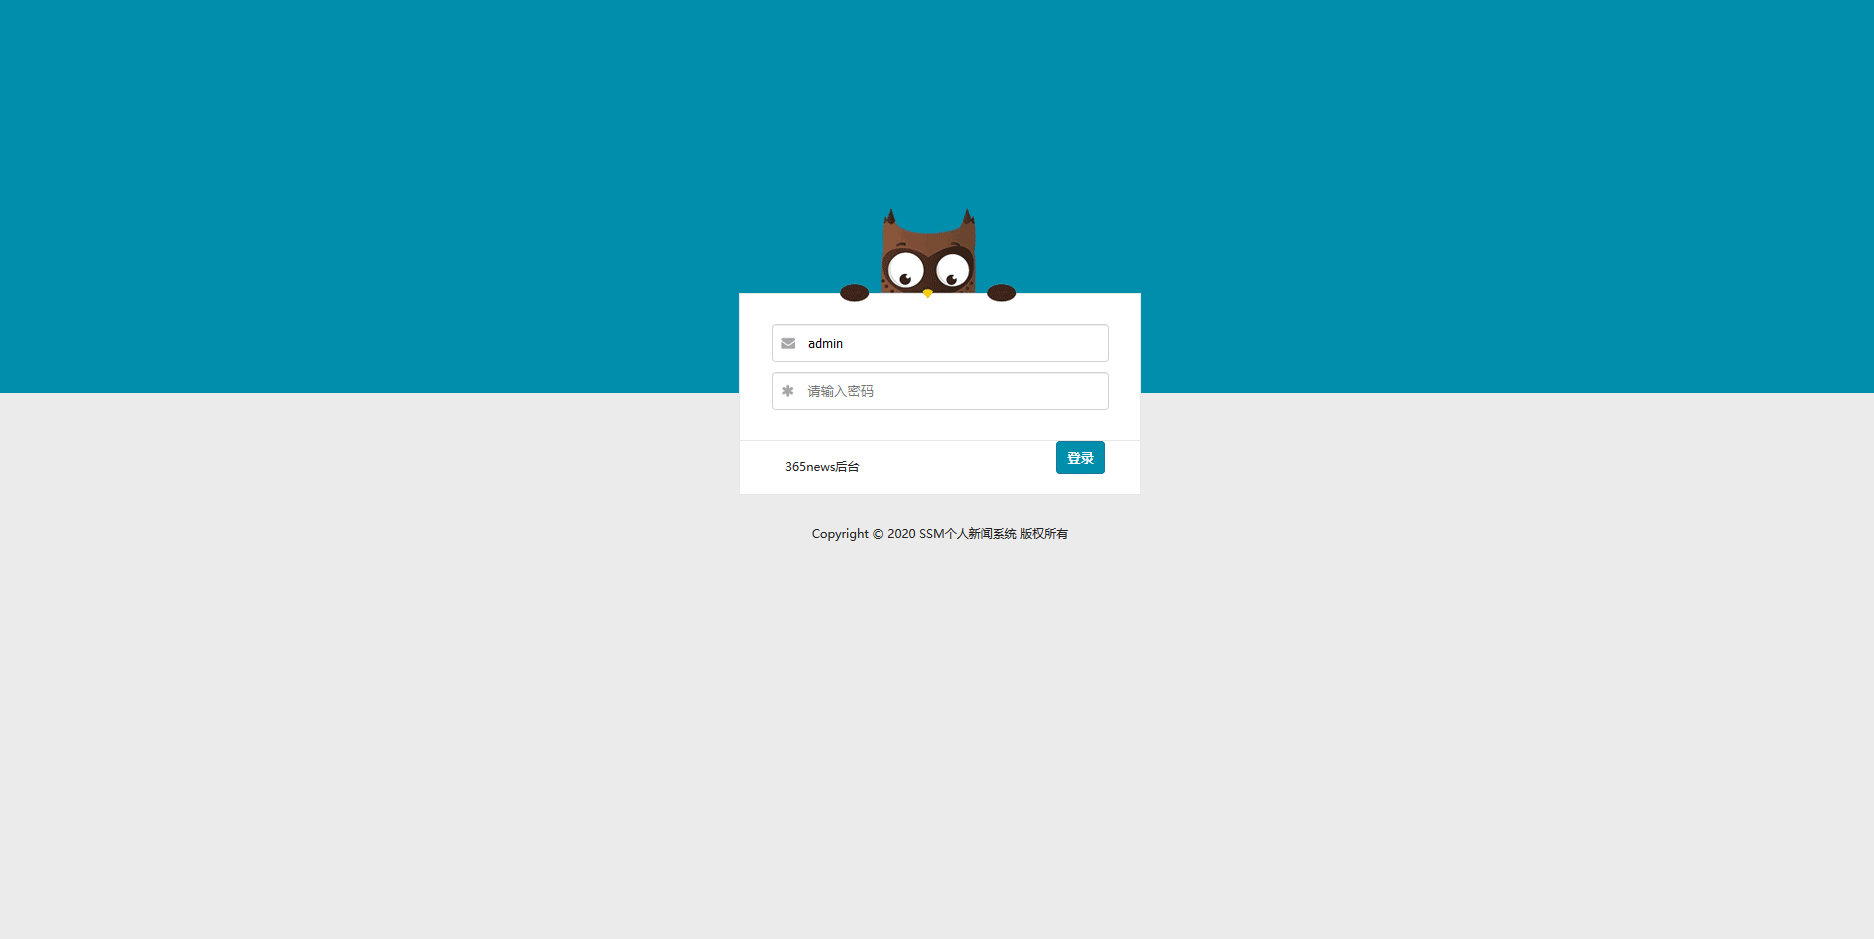Click the owl's yellow beak

[x=928, y=293]
